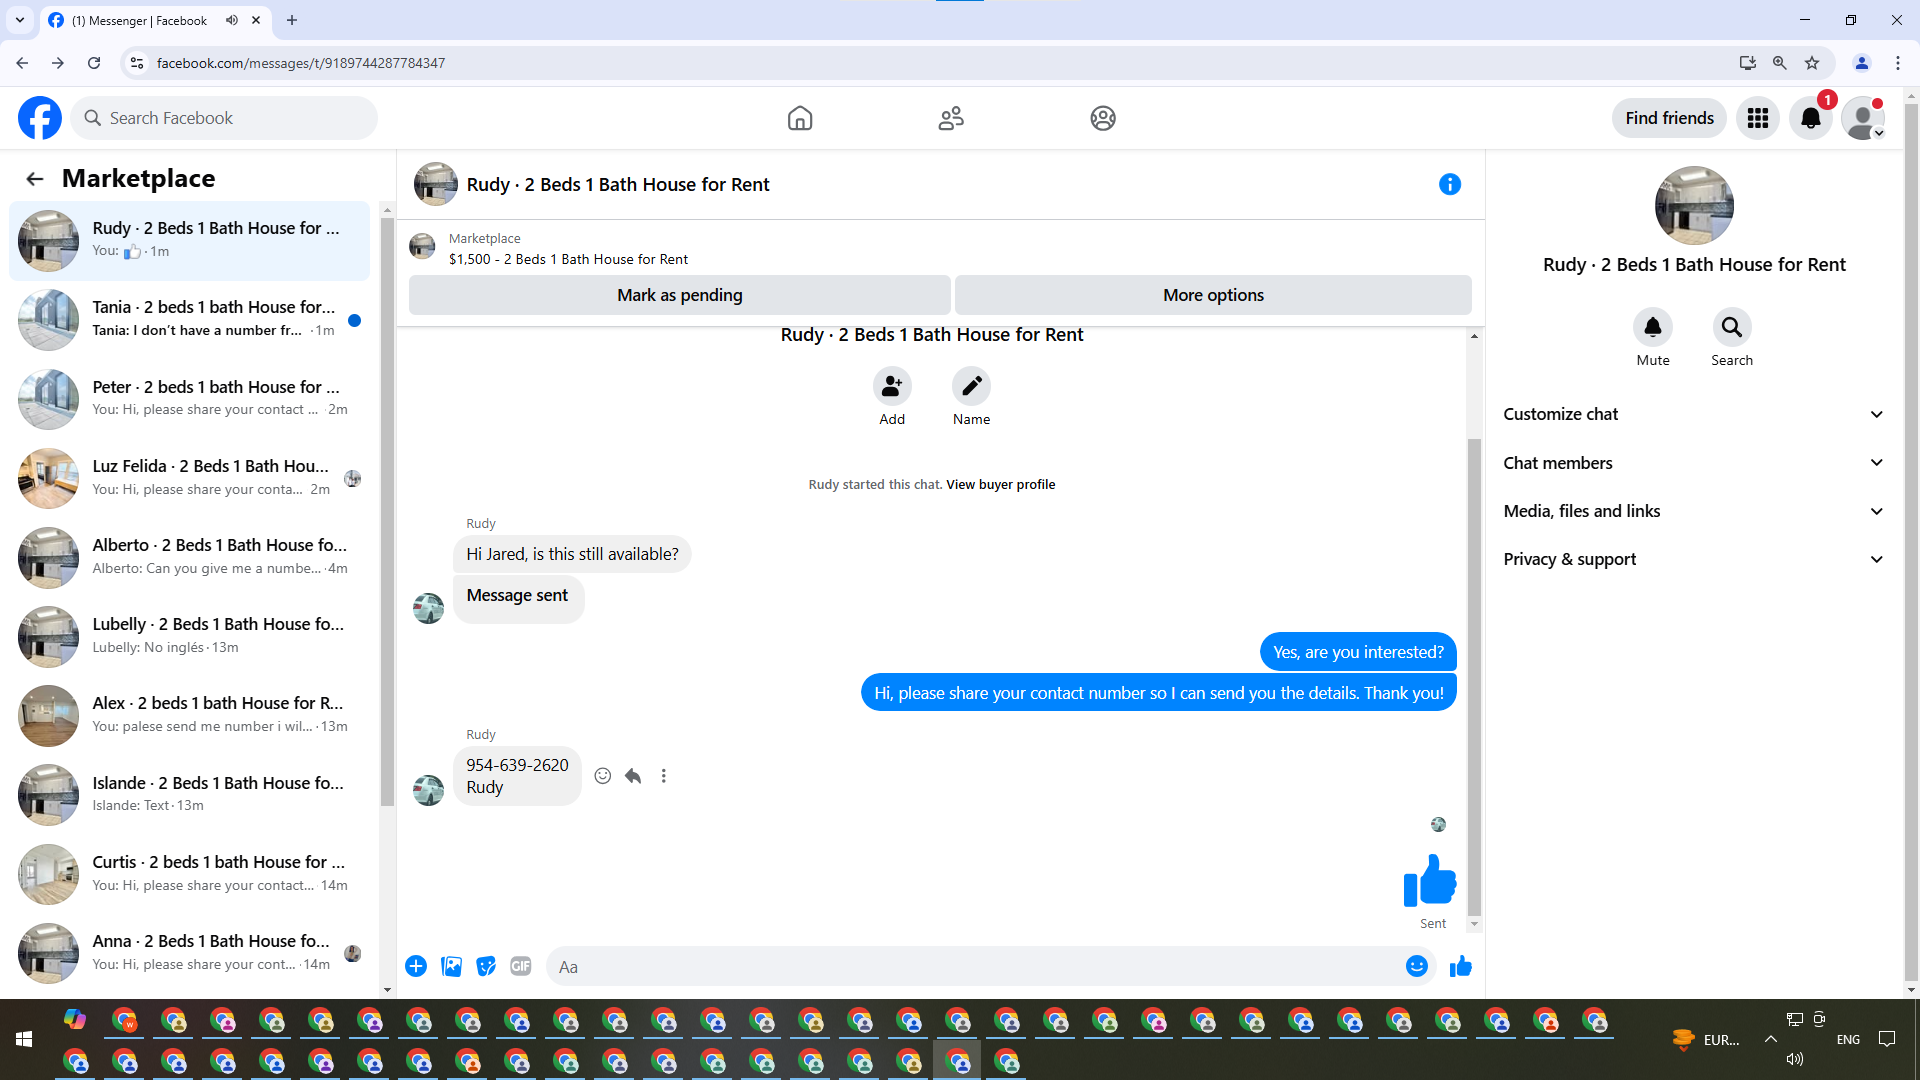
Task: Open View buyer profile link
Action: 1000,485
